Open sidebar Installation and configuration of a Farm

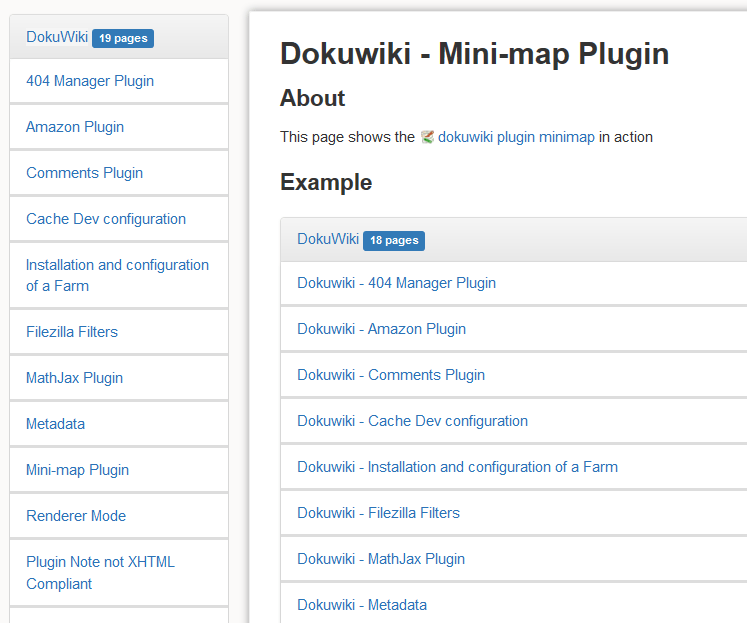[117, 275]
